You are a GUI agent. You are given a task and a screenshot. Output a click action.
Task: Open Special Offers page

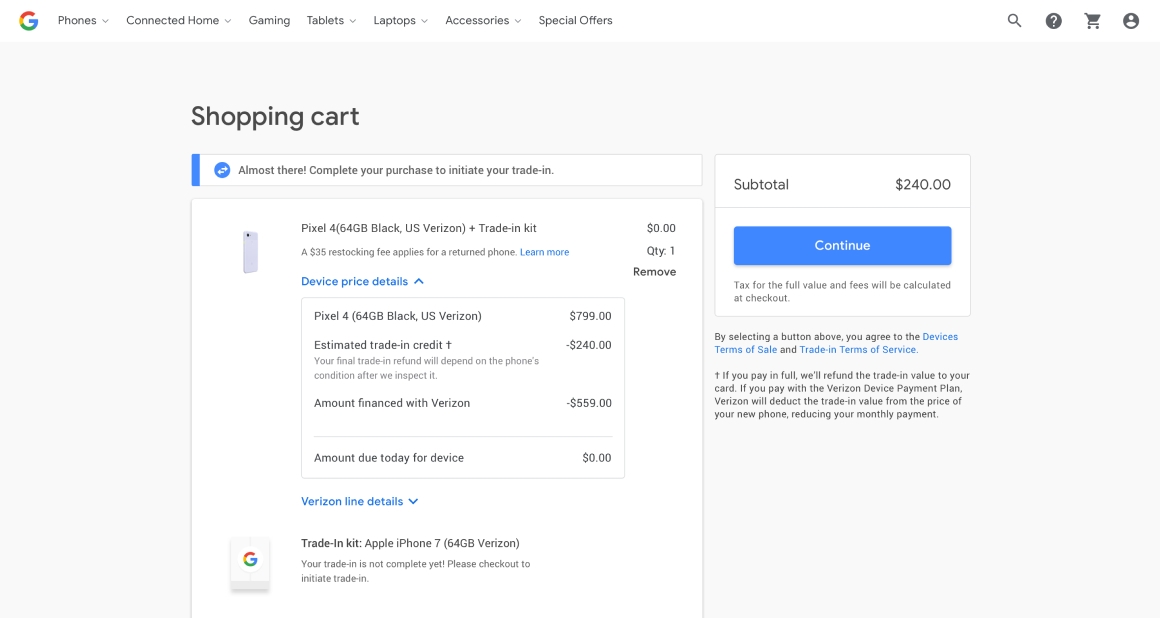tap(576, 21)
